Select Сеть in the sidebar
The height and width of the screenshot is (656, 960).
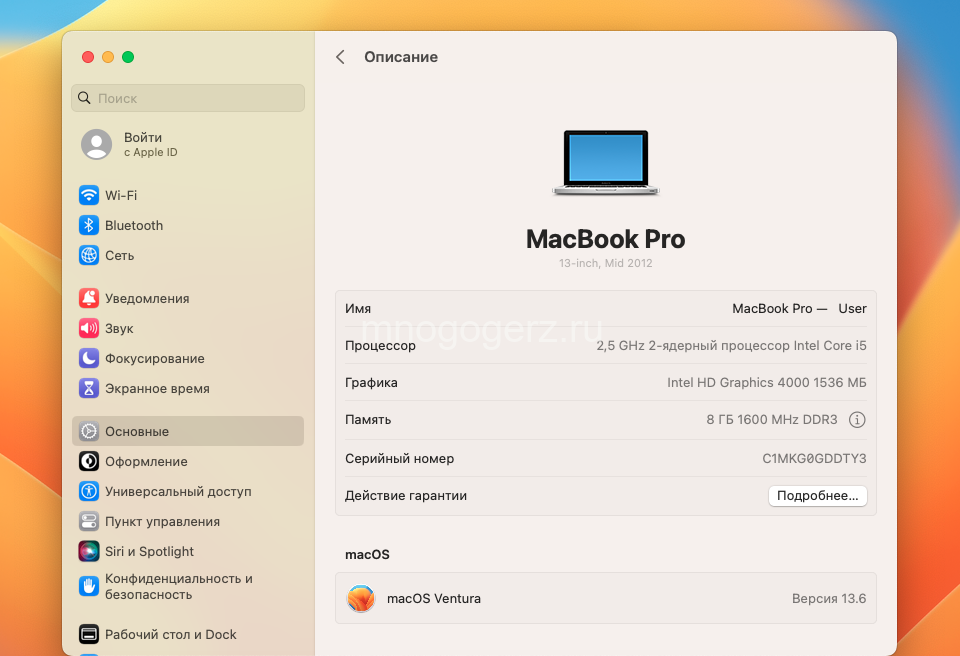click(x=119, y=255)
